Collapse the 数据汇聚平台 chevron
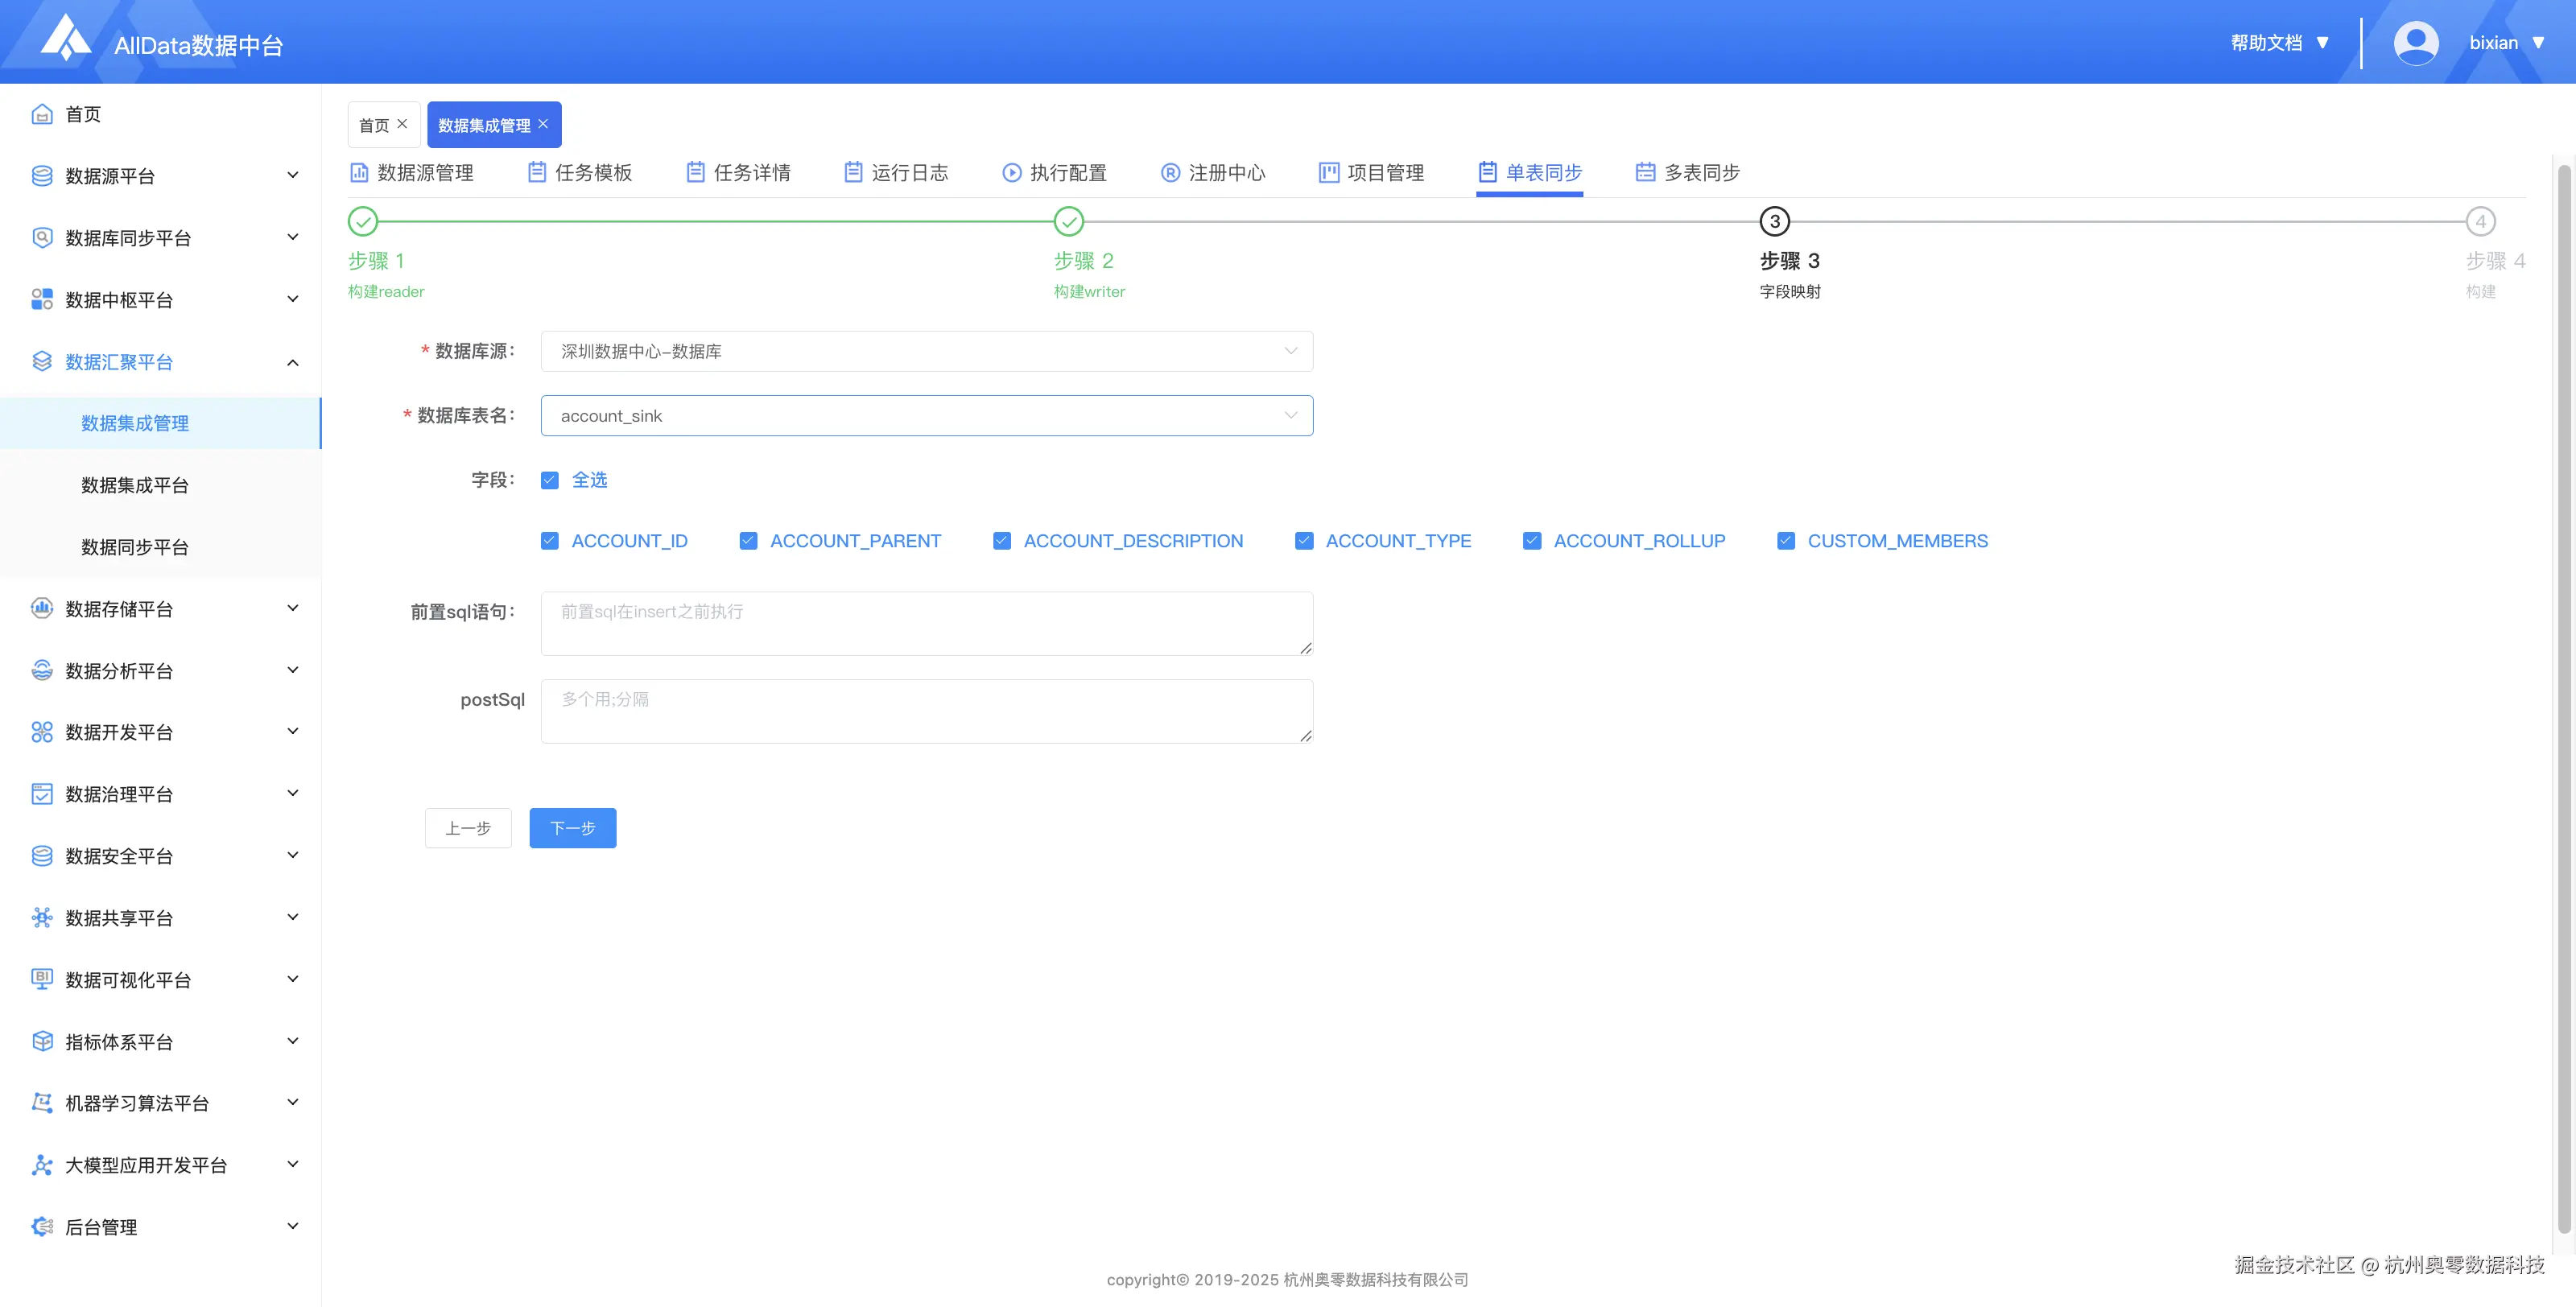2576x1307 pixels. 293,362
